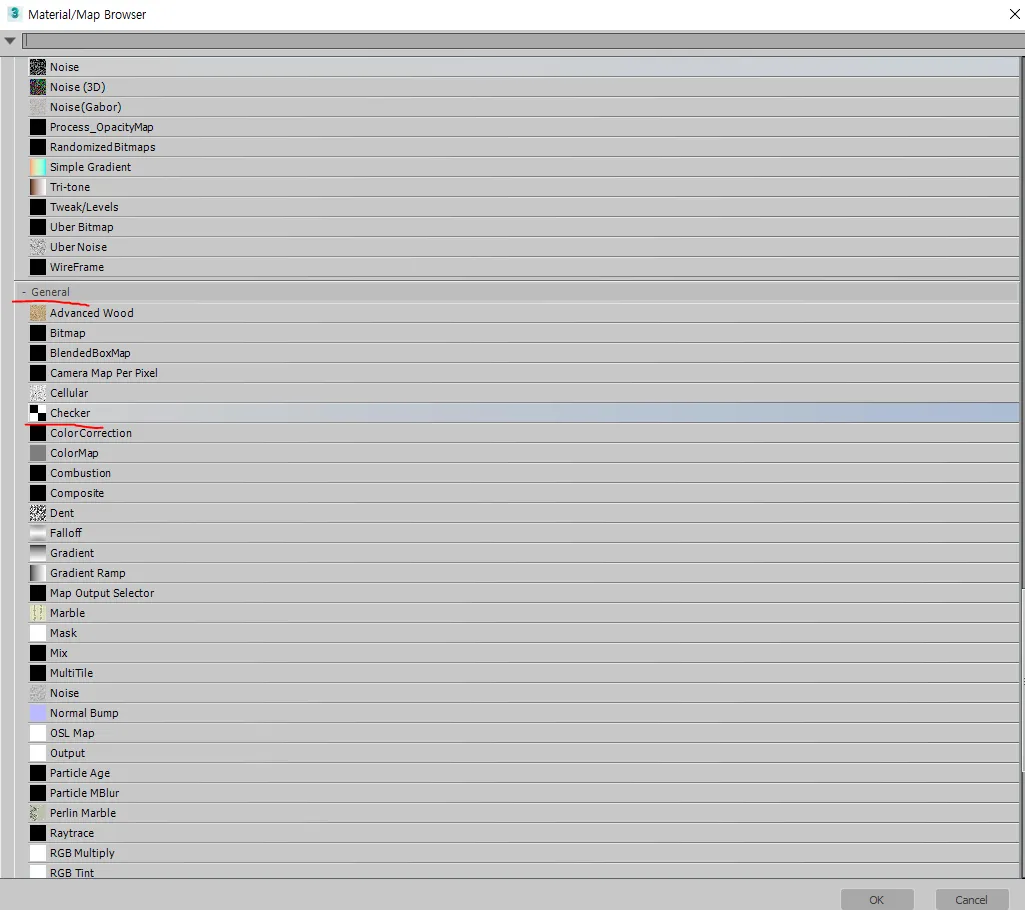The width and height of the screenshot is (1025, 910).
Task: Click the Normal Bump map icon
Action: coord(38,713)
